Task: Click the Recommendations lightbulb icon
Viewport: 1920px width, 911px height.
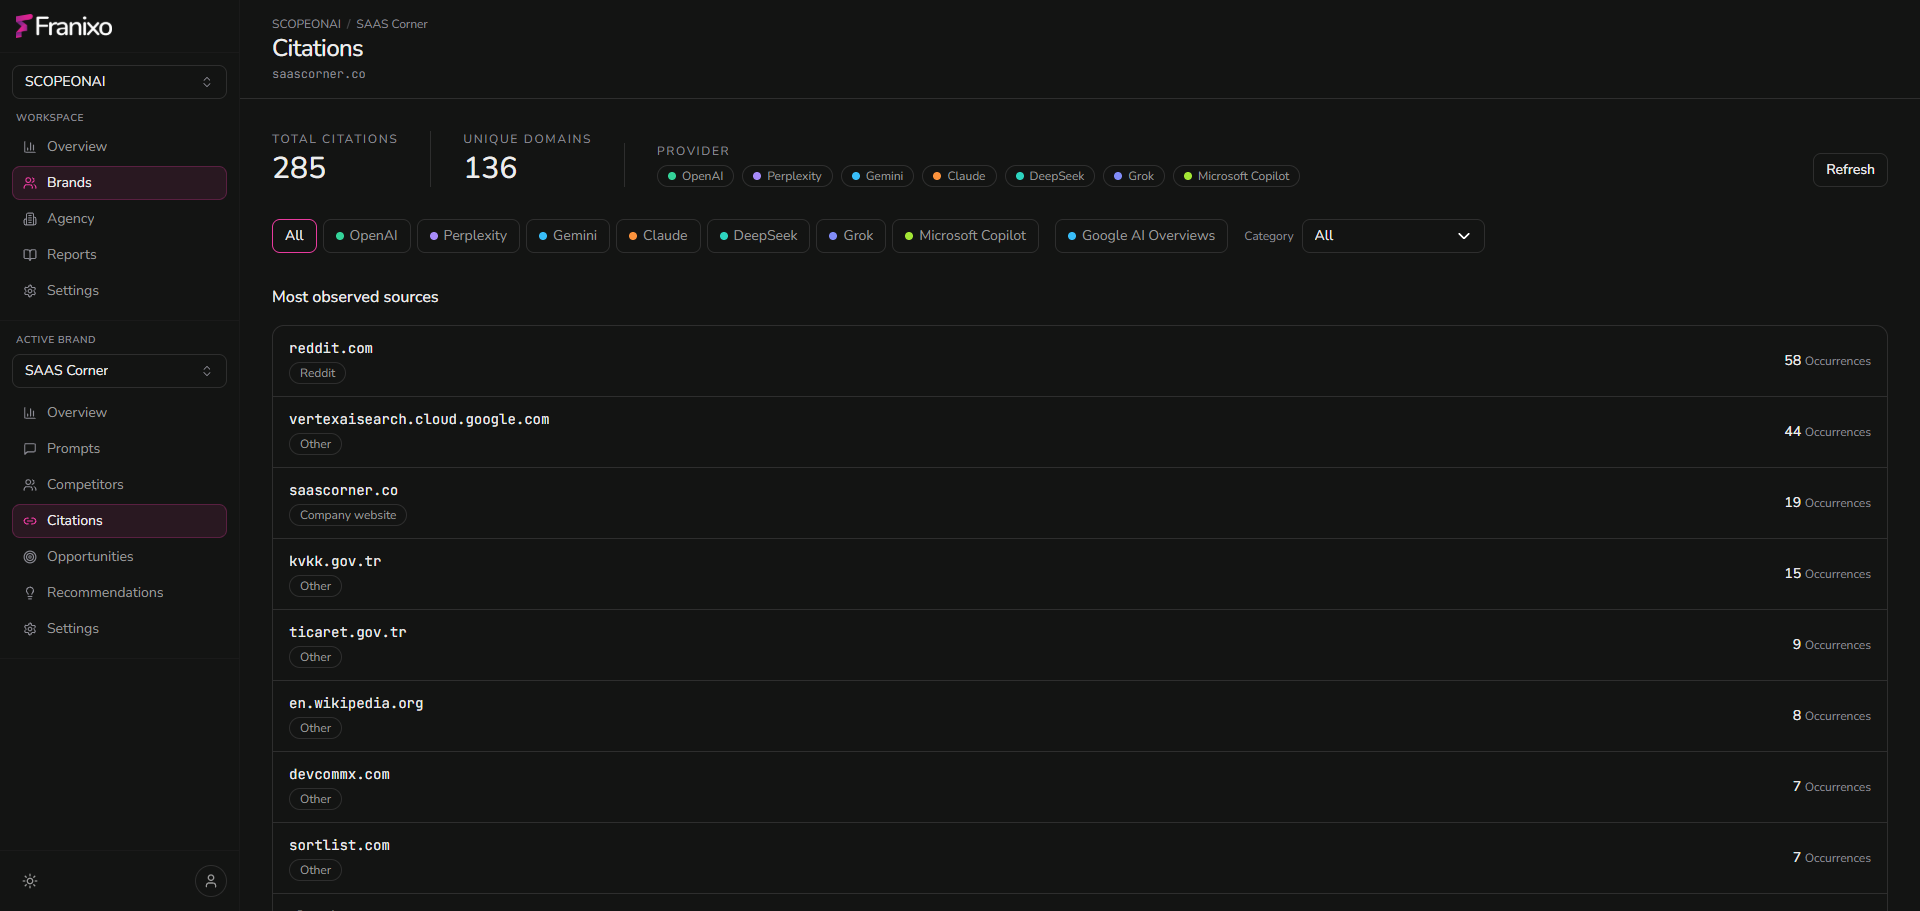Action: pyautogui.click(x=30, y=593)
